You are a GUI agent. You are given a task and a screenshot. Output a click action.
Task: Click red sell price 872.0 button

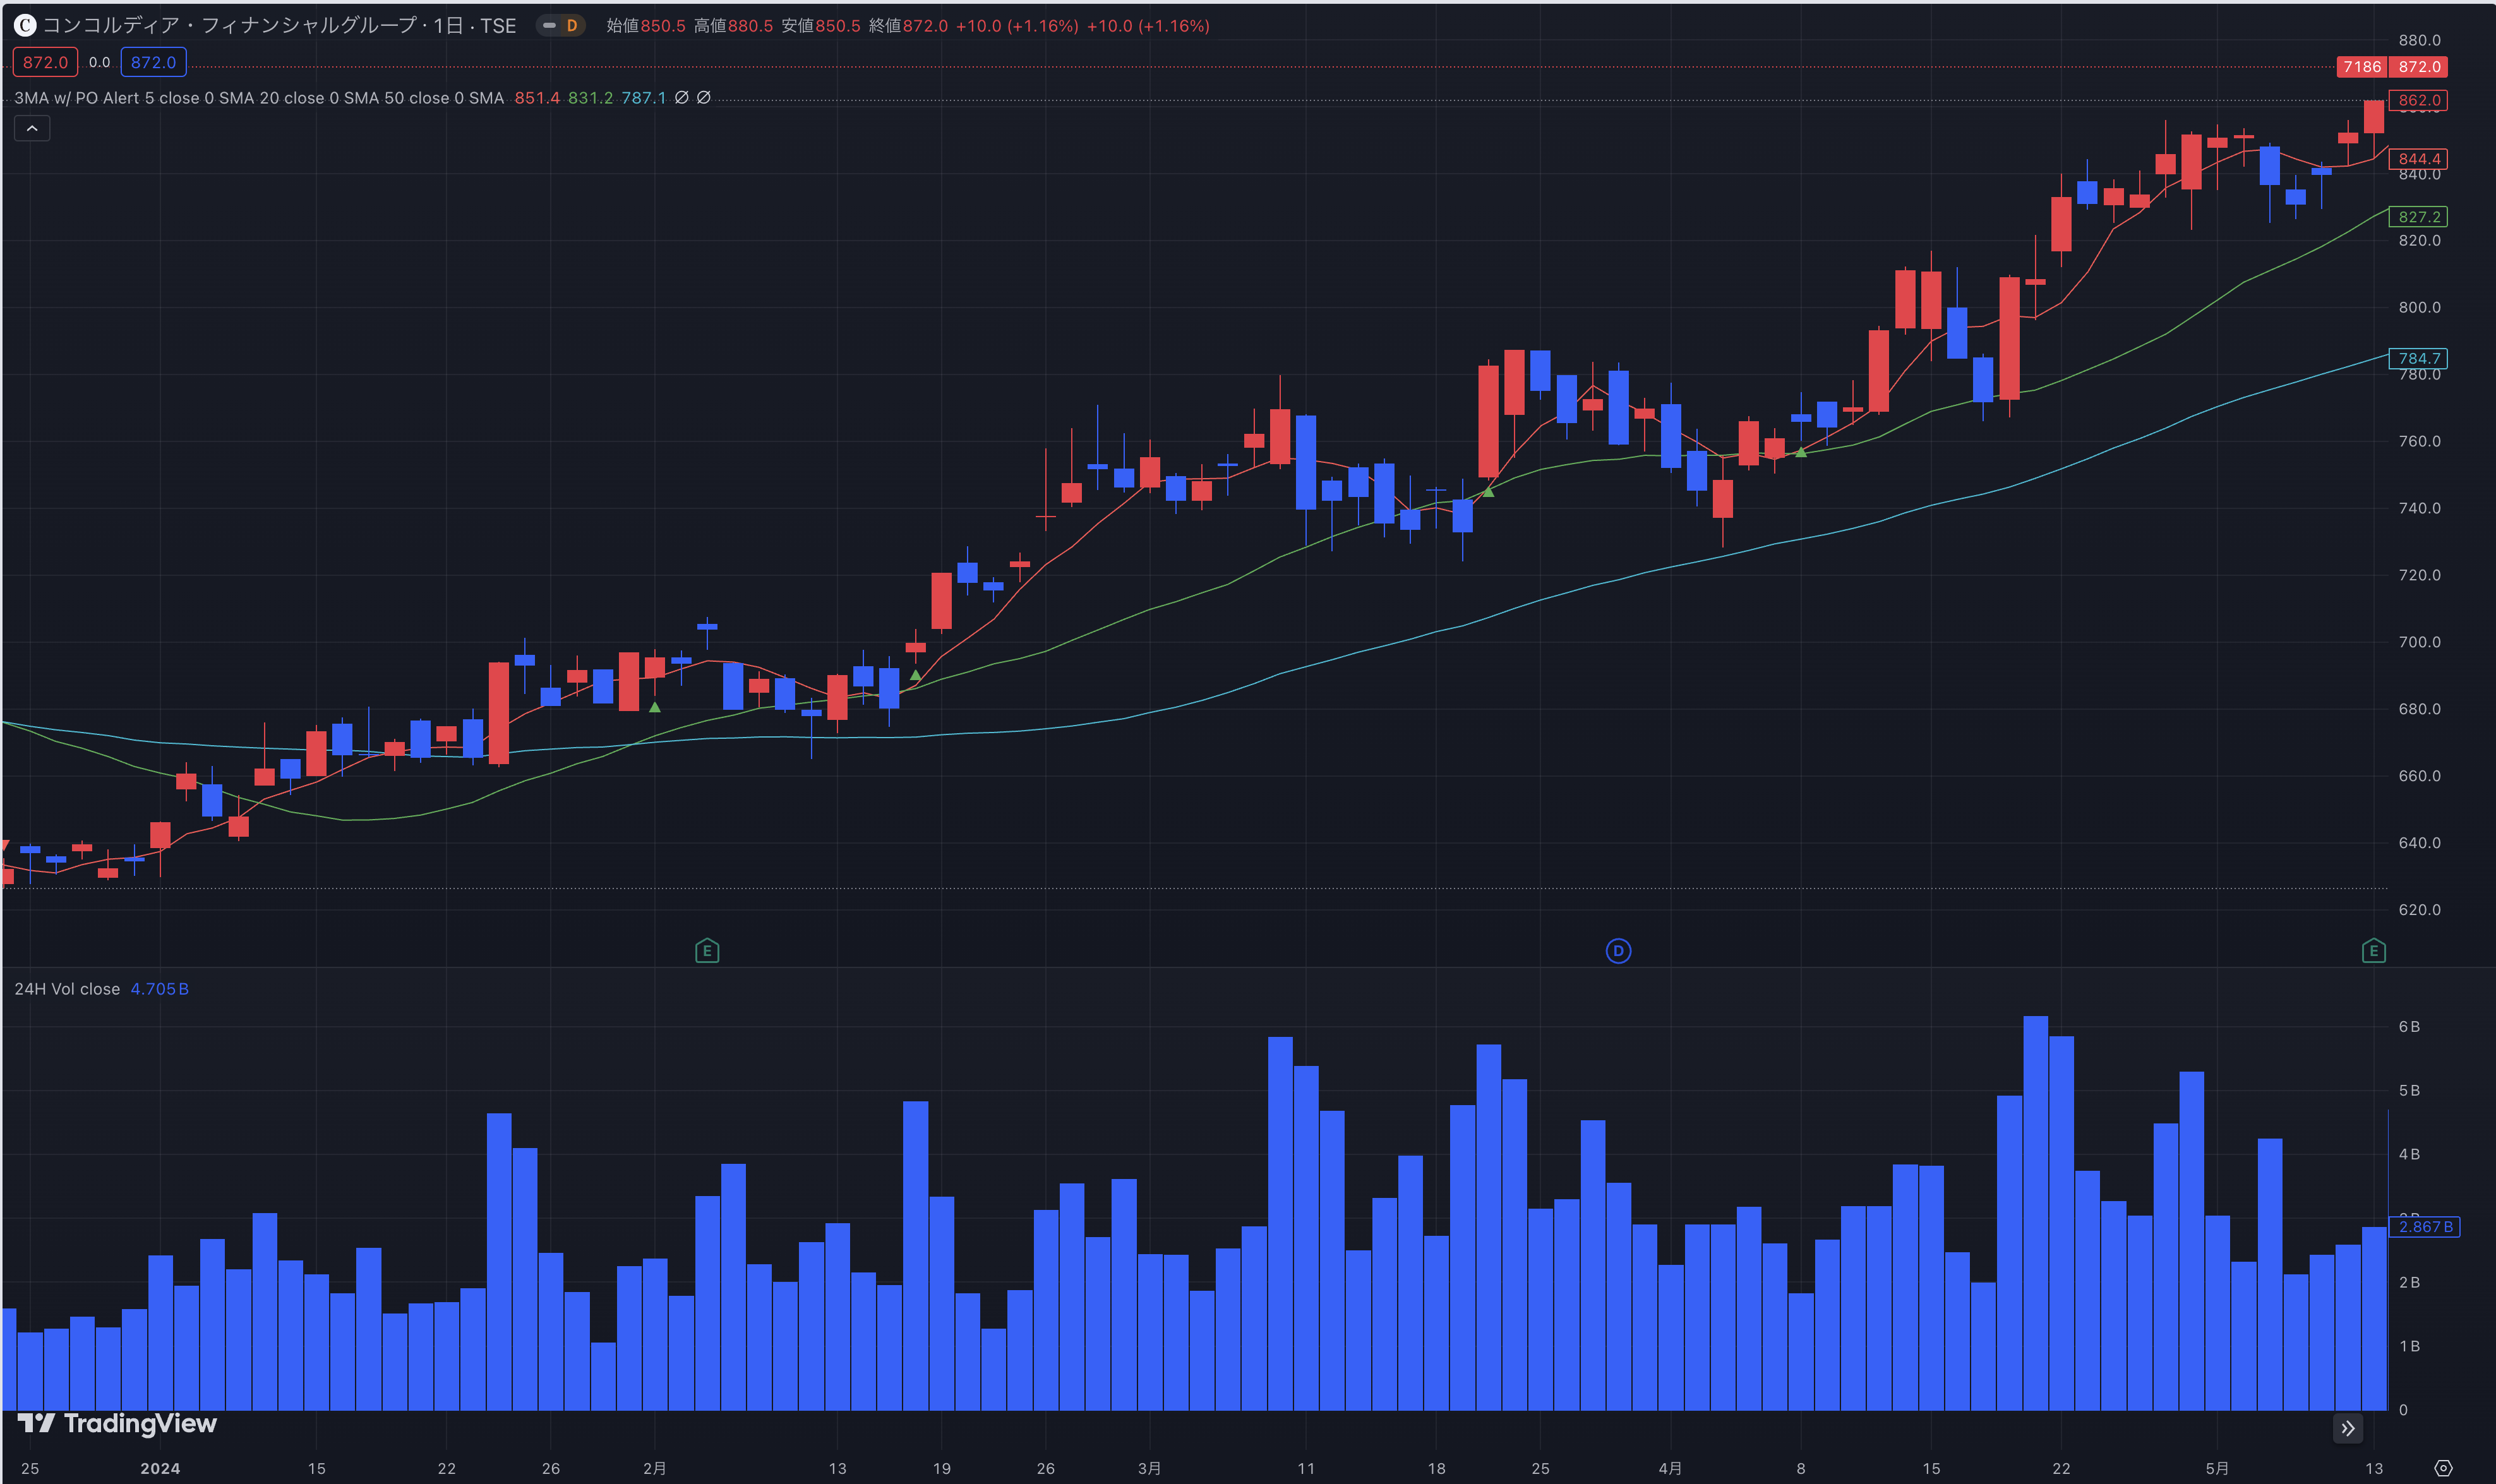45,62
